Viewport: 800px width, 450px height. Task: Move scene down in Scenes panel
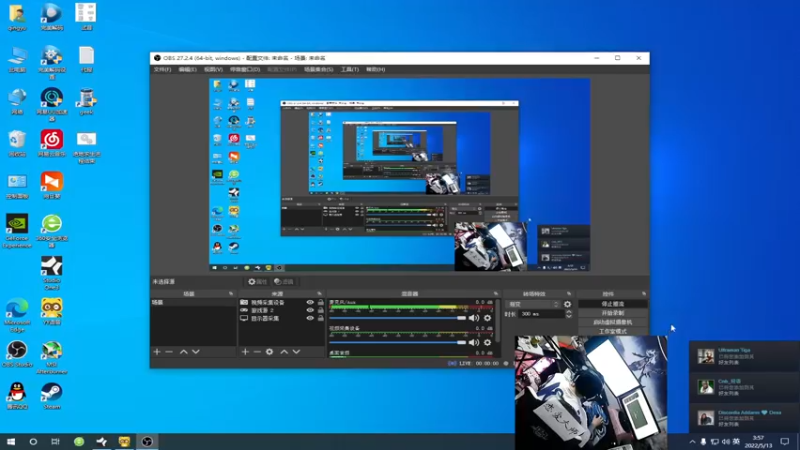pos(195,352)
